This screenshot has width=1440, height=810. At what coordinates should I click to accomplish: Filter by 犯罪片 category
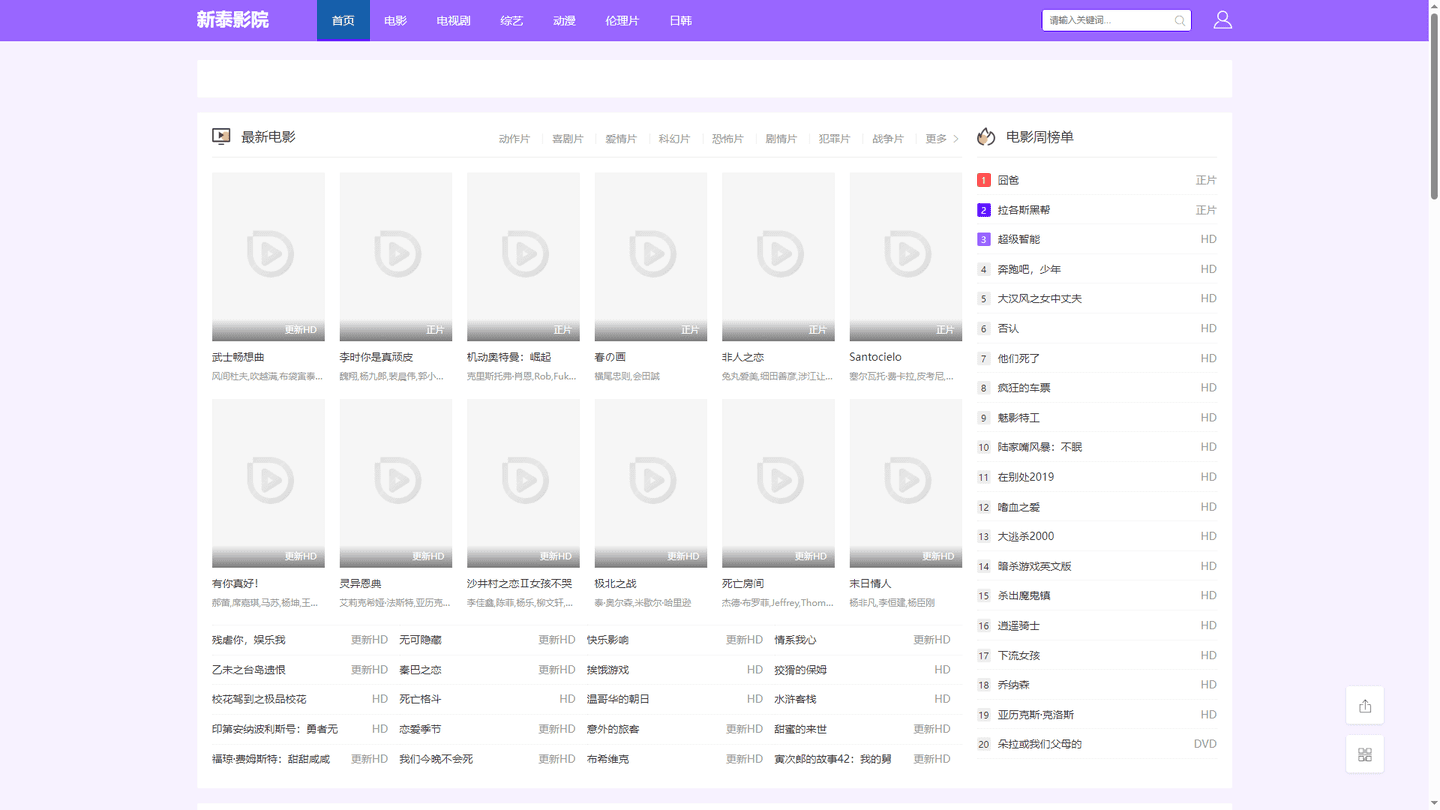coord(834,139)
